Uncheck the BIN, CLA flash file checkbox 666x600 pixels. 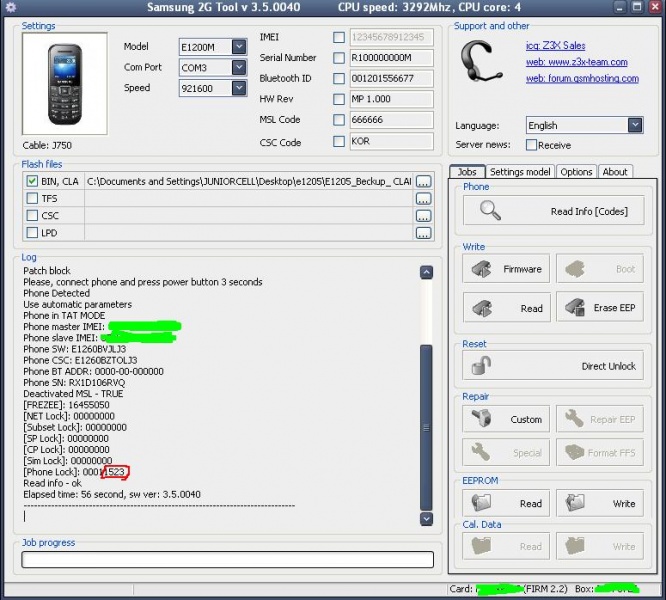[x=32, y=181]
